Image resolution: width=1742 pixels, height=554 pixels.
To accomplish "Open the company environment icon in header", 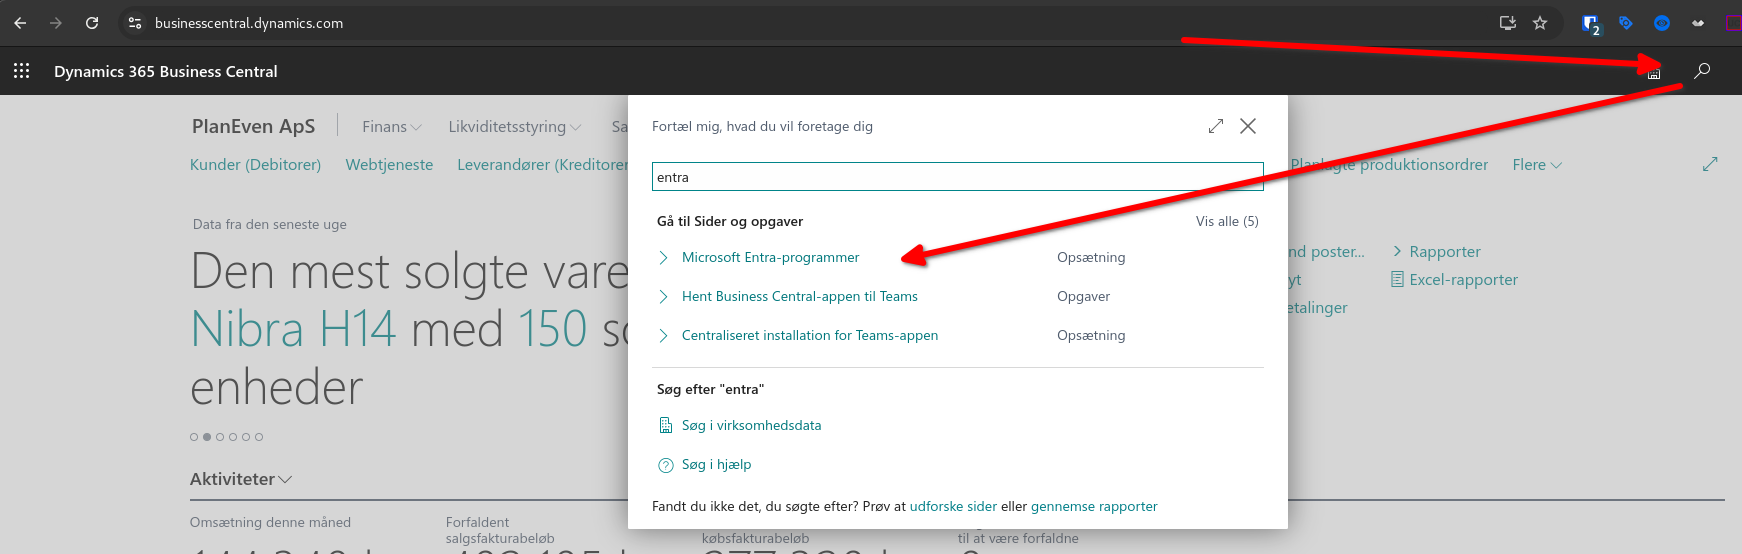I will 1654,73.
